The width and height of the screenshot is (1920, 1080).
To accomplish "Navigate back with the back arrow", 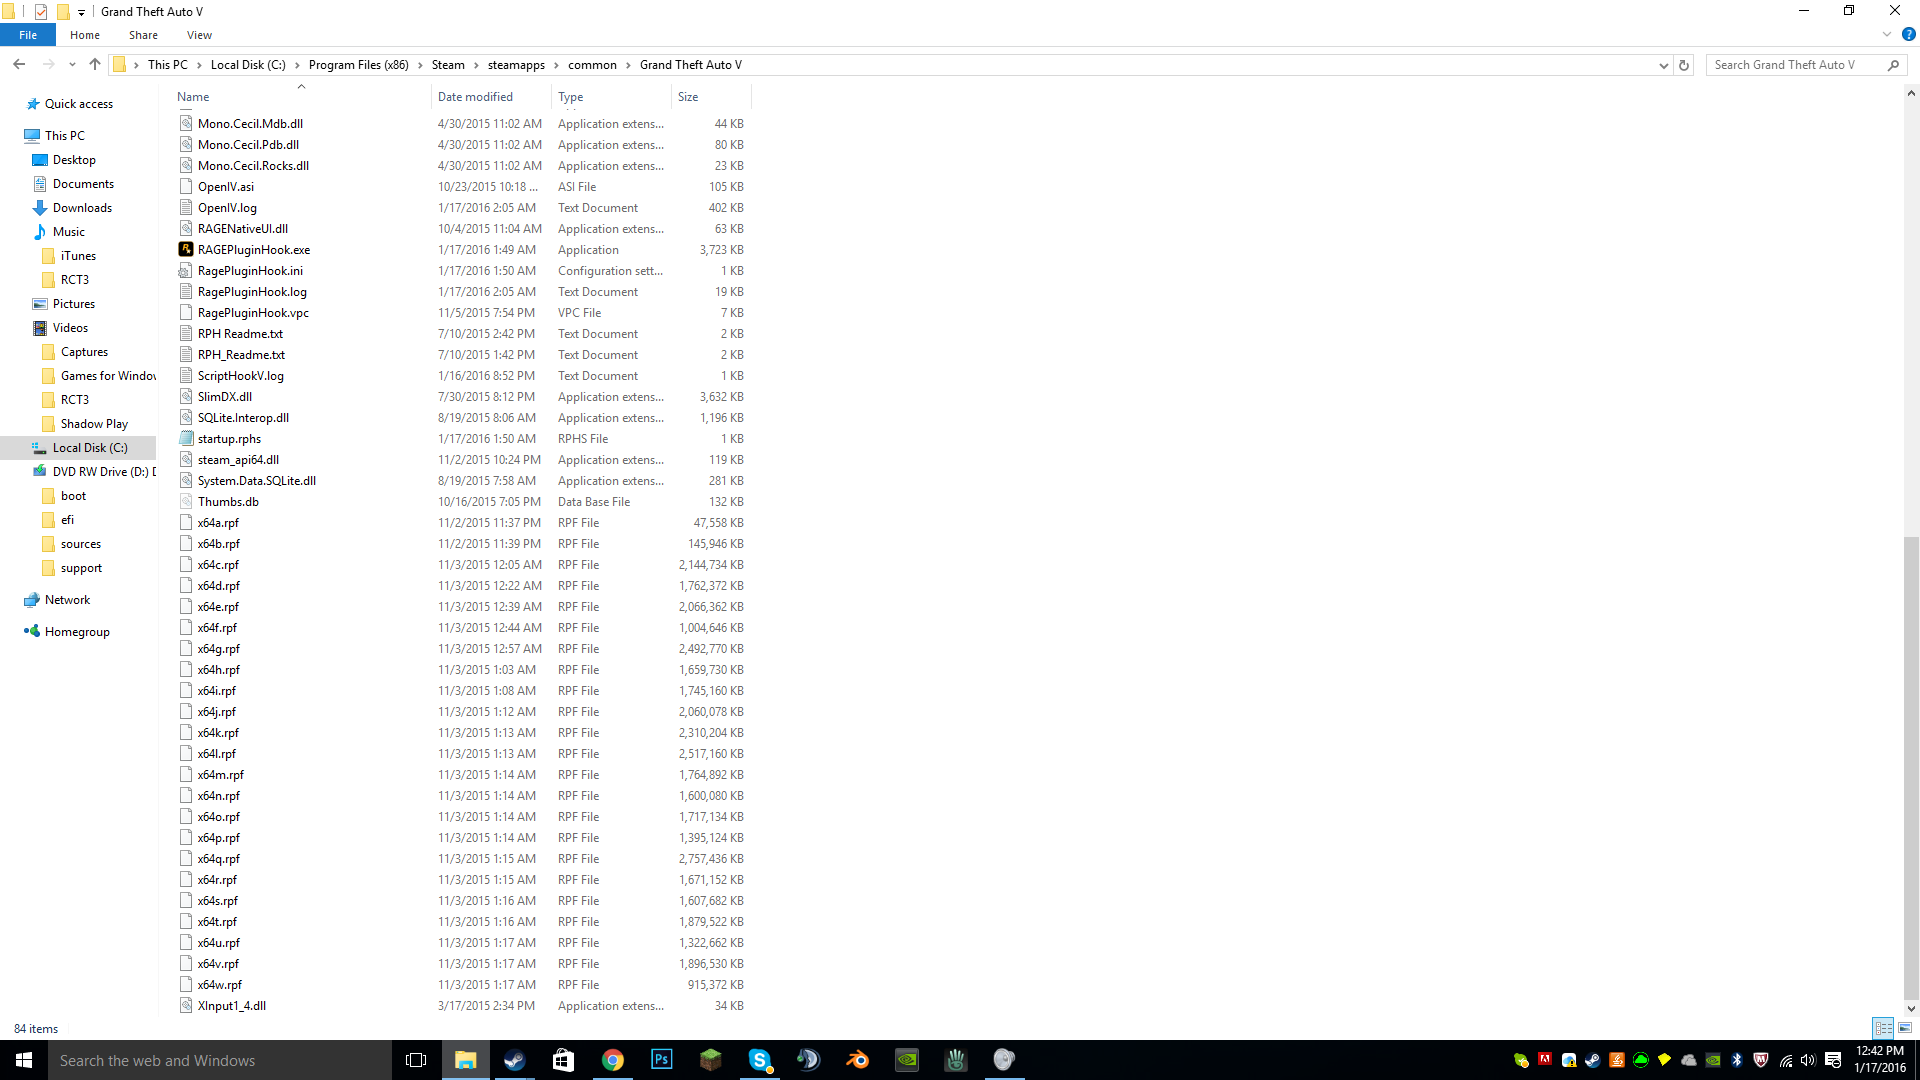I will (x=19, y=65).
